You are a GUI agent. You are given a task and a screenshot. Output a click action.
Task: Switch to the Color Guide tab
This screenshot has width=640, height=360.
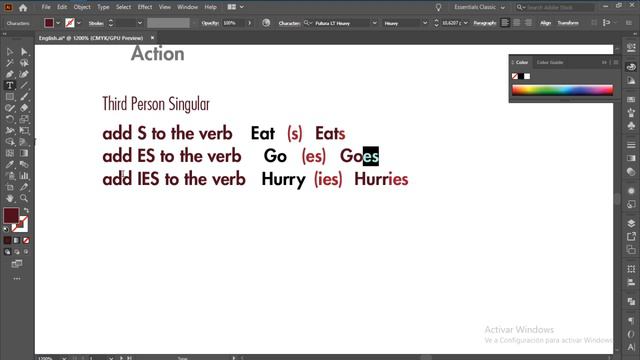[x=550, y=62]
